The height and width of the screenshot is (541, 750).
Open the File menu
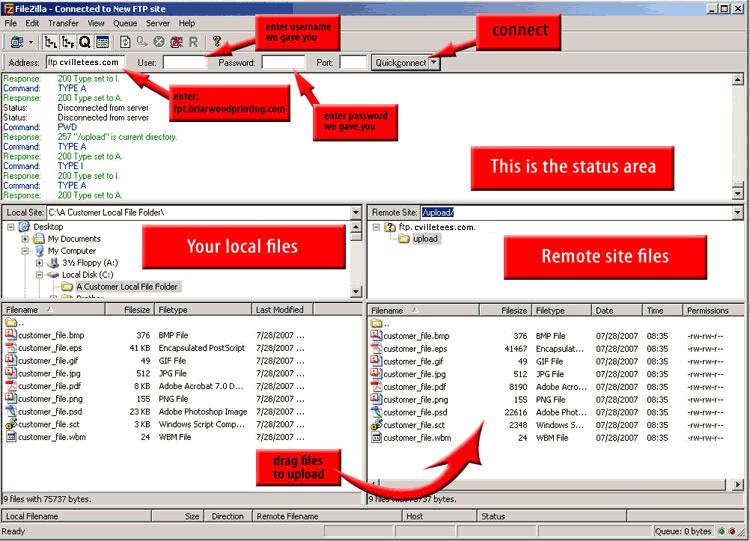pyautogui.click(x=11, y=23)
